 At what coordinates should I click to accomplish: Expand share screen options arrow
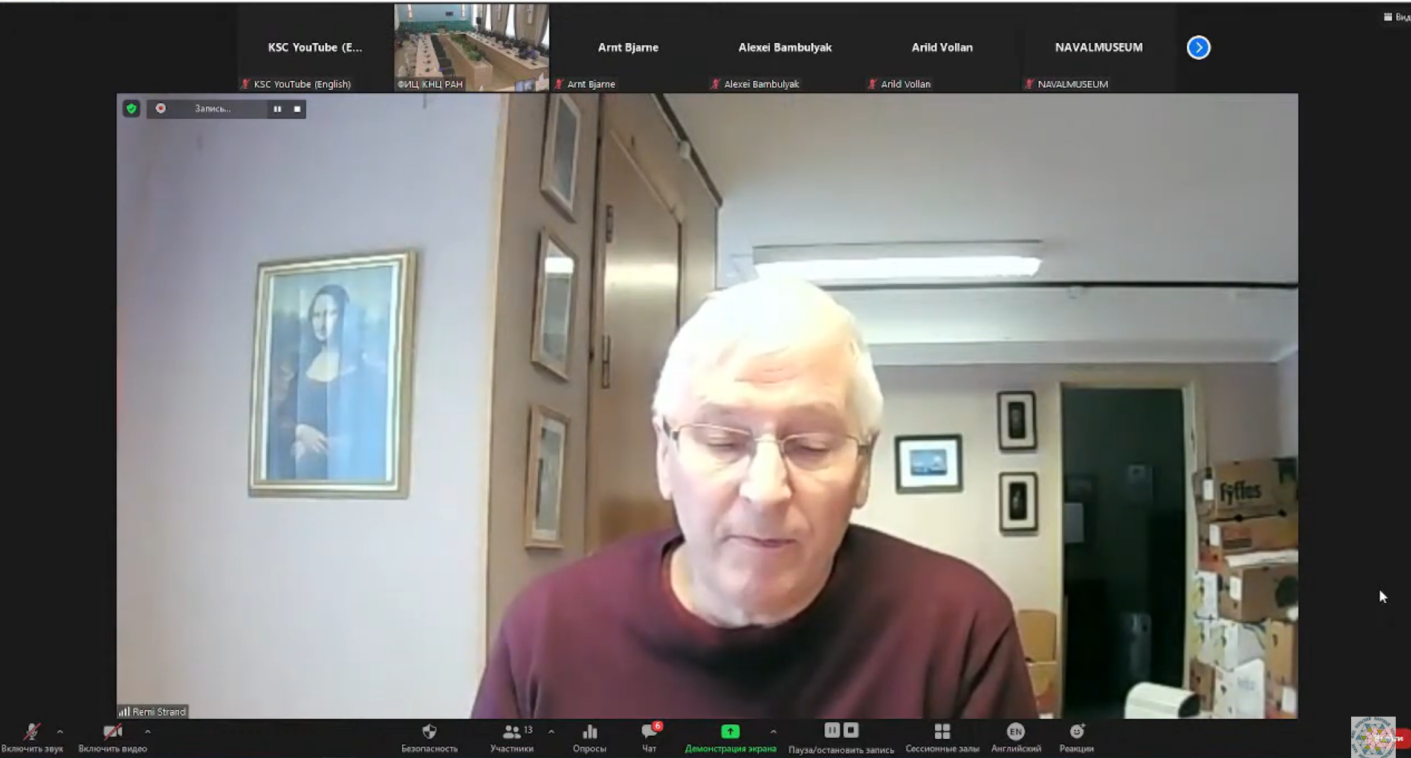click(x=773, y=732)
